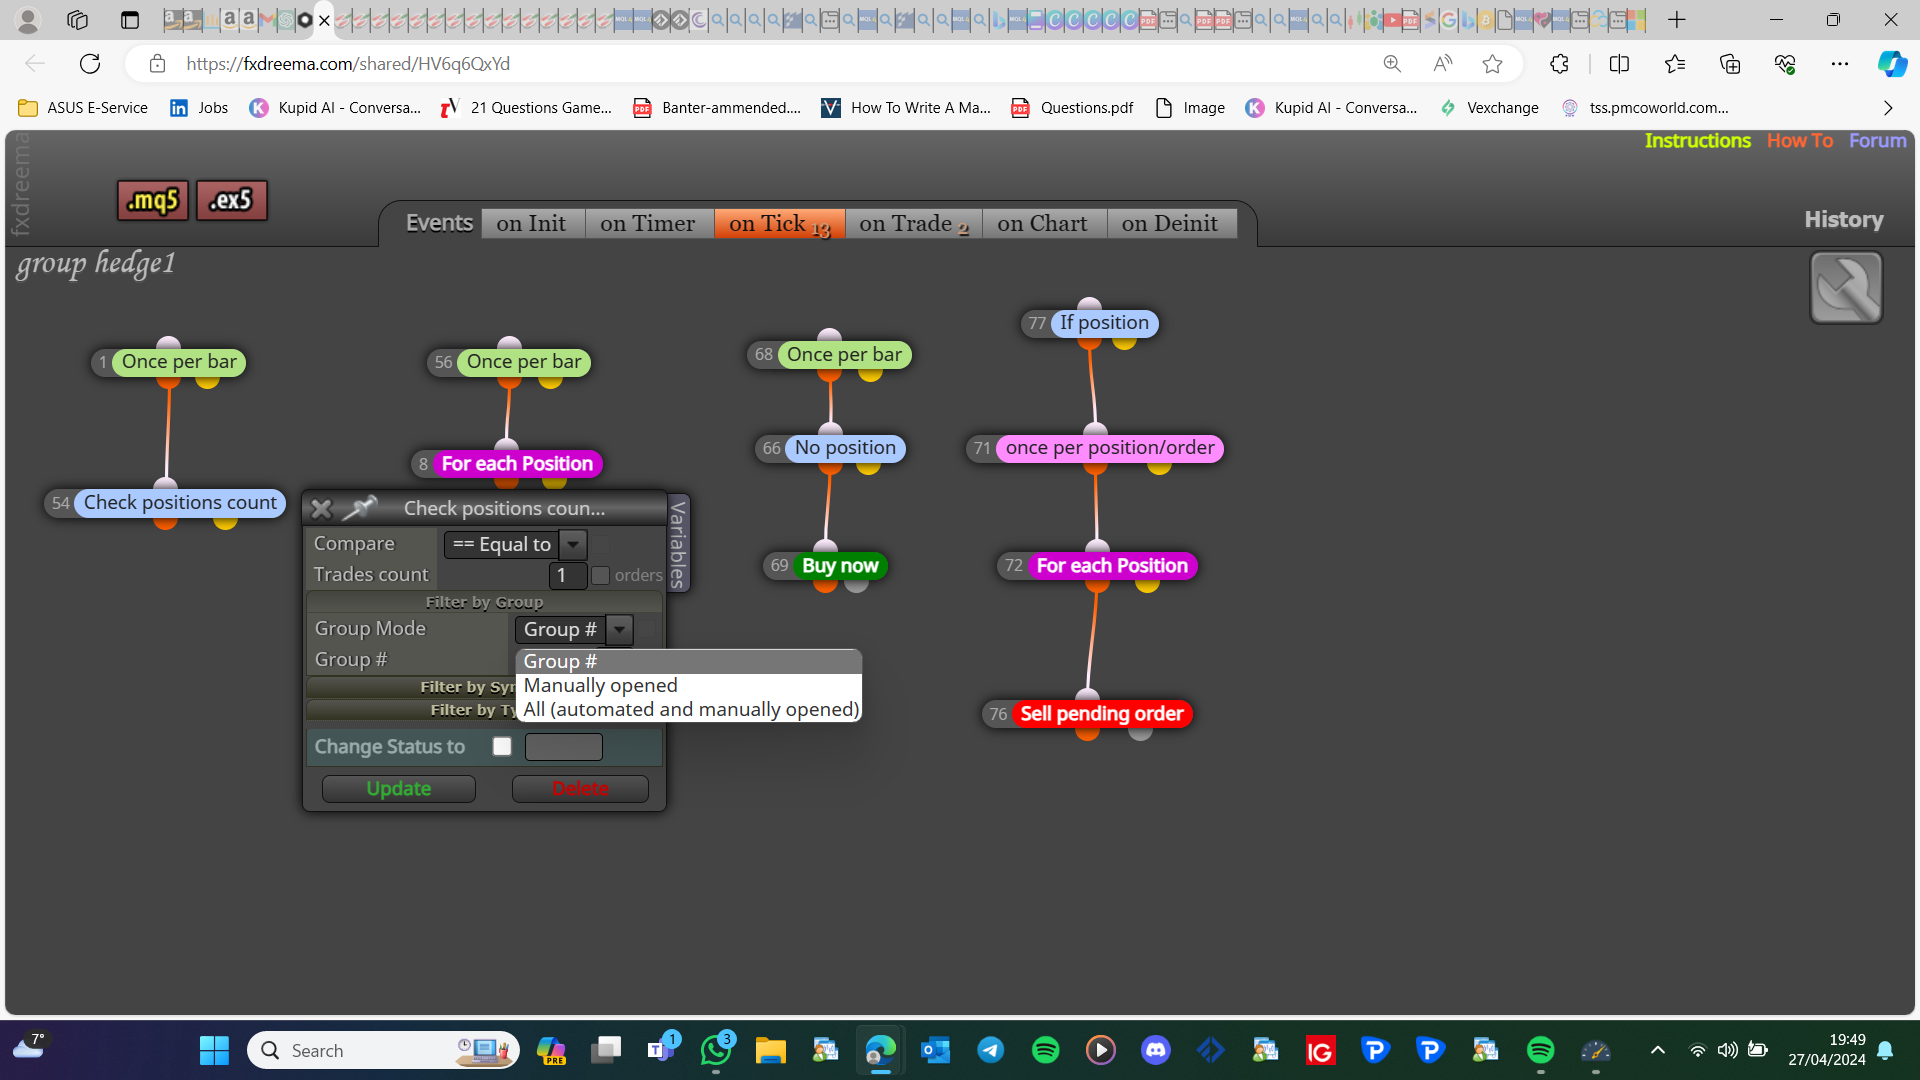Open the Instructions link
The width and height of the screenshot is (1920, 1080).
[x=1697, y=141]
